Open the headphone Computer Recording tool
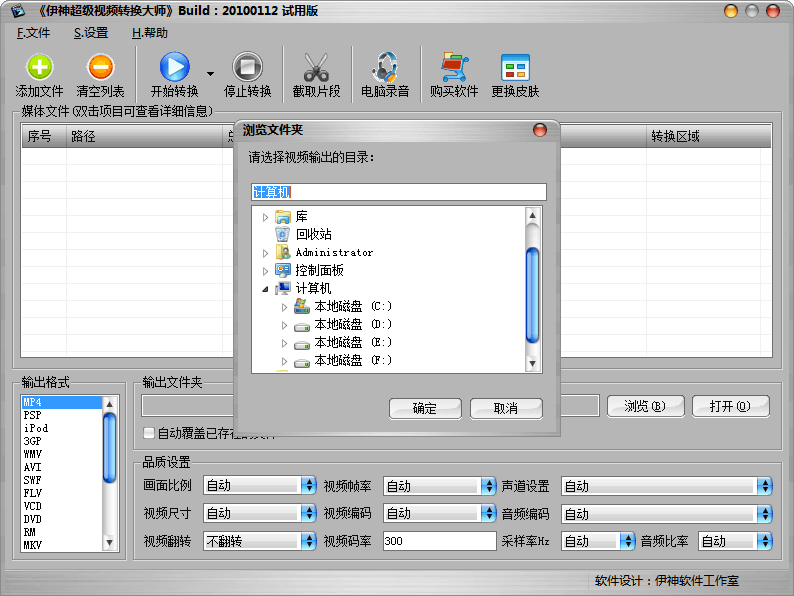Viewport: 794px width, 596px height. (385, 67)
